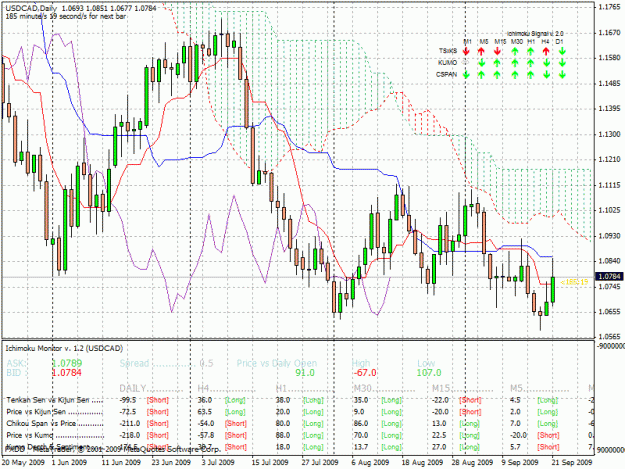Click the daily Price vs Kumo value -218.0
This screenshot has width=625, height=469.
(x=130, y=435)
